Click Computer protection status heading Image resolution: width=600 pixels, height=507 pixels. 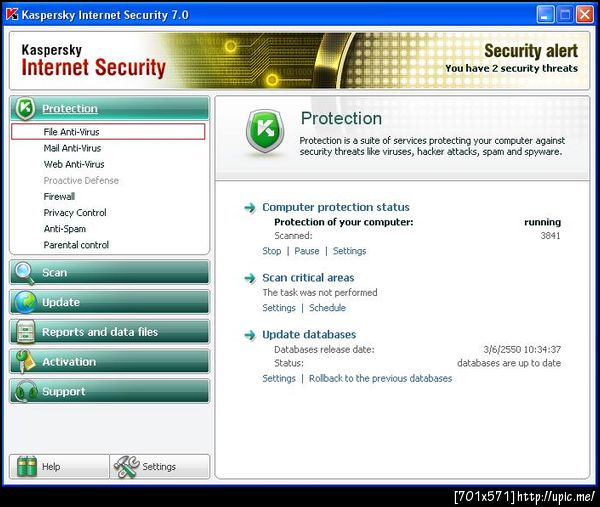[x=336, y=207]
